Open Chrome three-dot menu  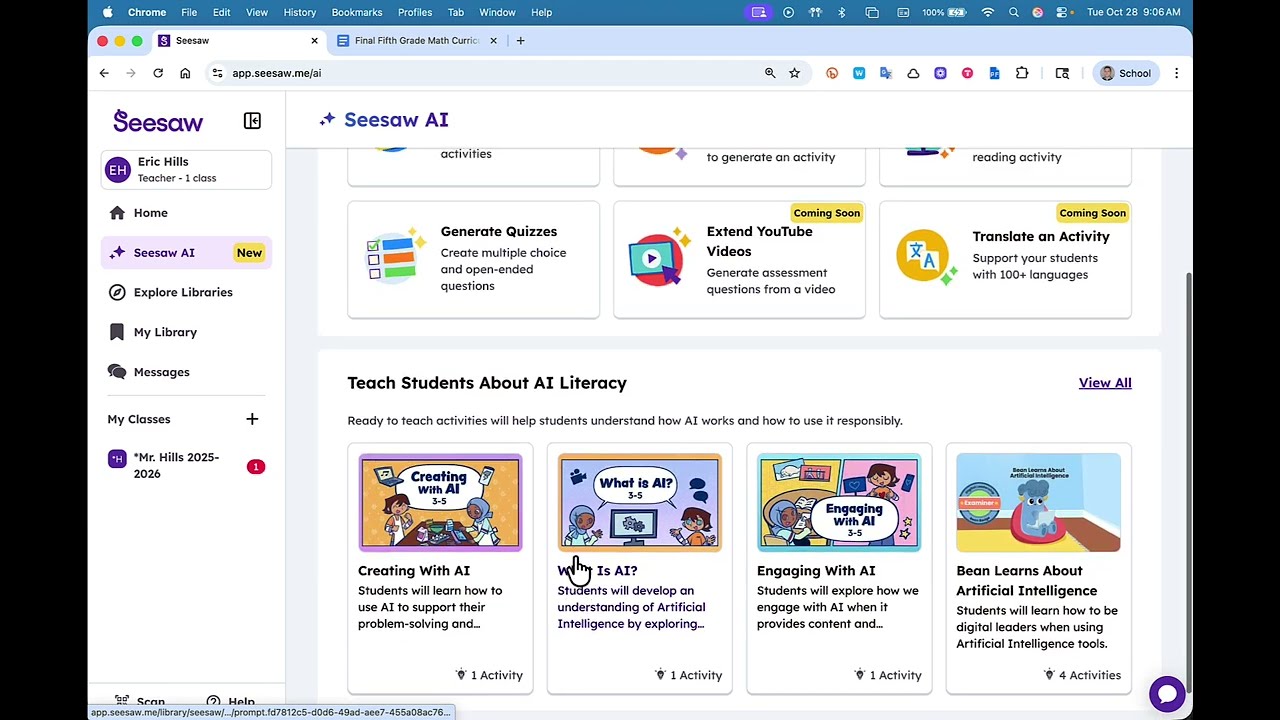(x=1176, y=73)
